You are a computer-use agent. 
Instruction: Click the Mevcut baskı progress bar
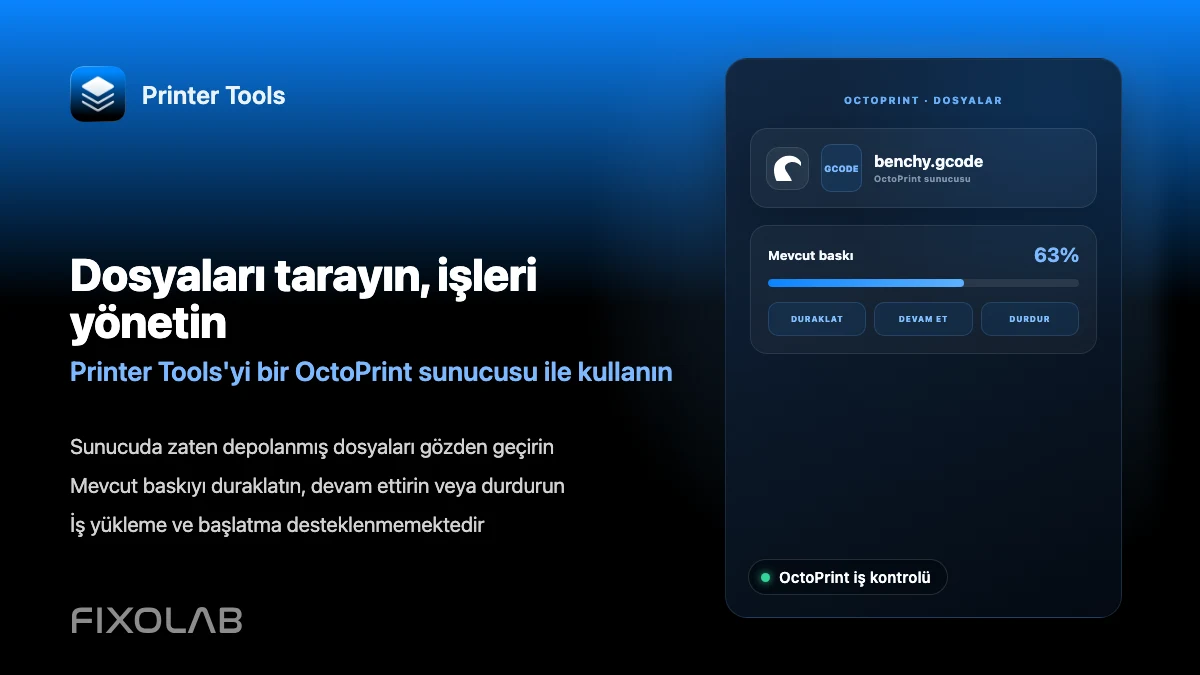point(923,283)
